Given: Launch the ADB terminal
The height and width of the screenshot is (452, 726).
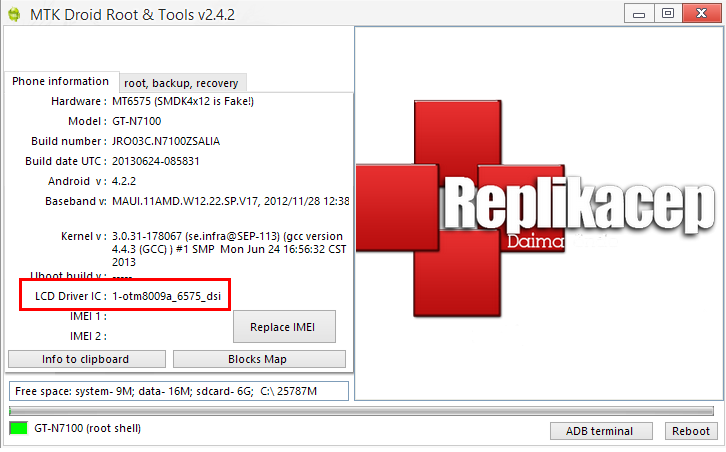Looking at the screenshot, I should tap(599, 431).
